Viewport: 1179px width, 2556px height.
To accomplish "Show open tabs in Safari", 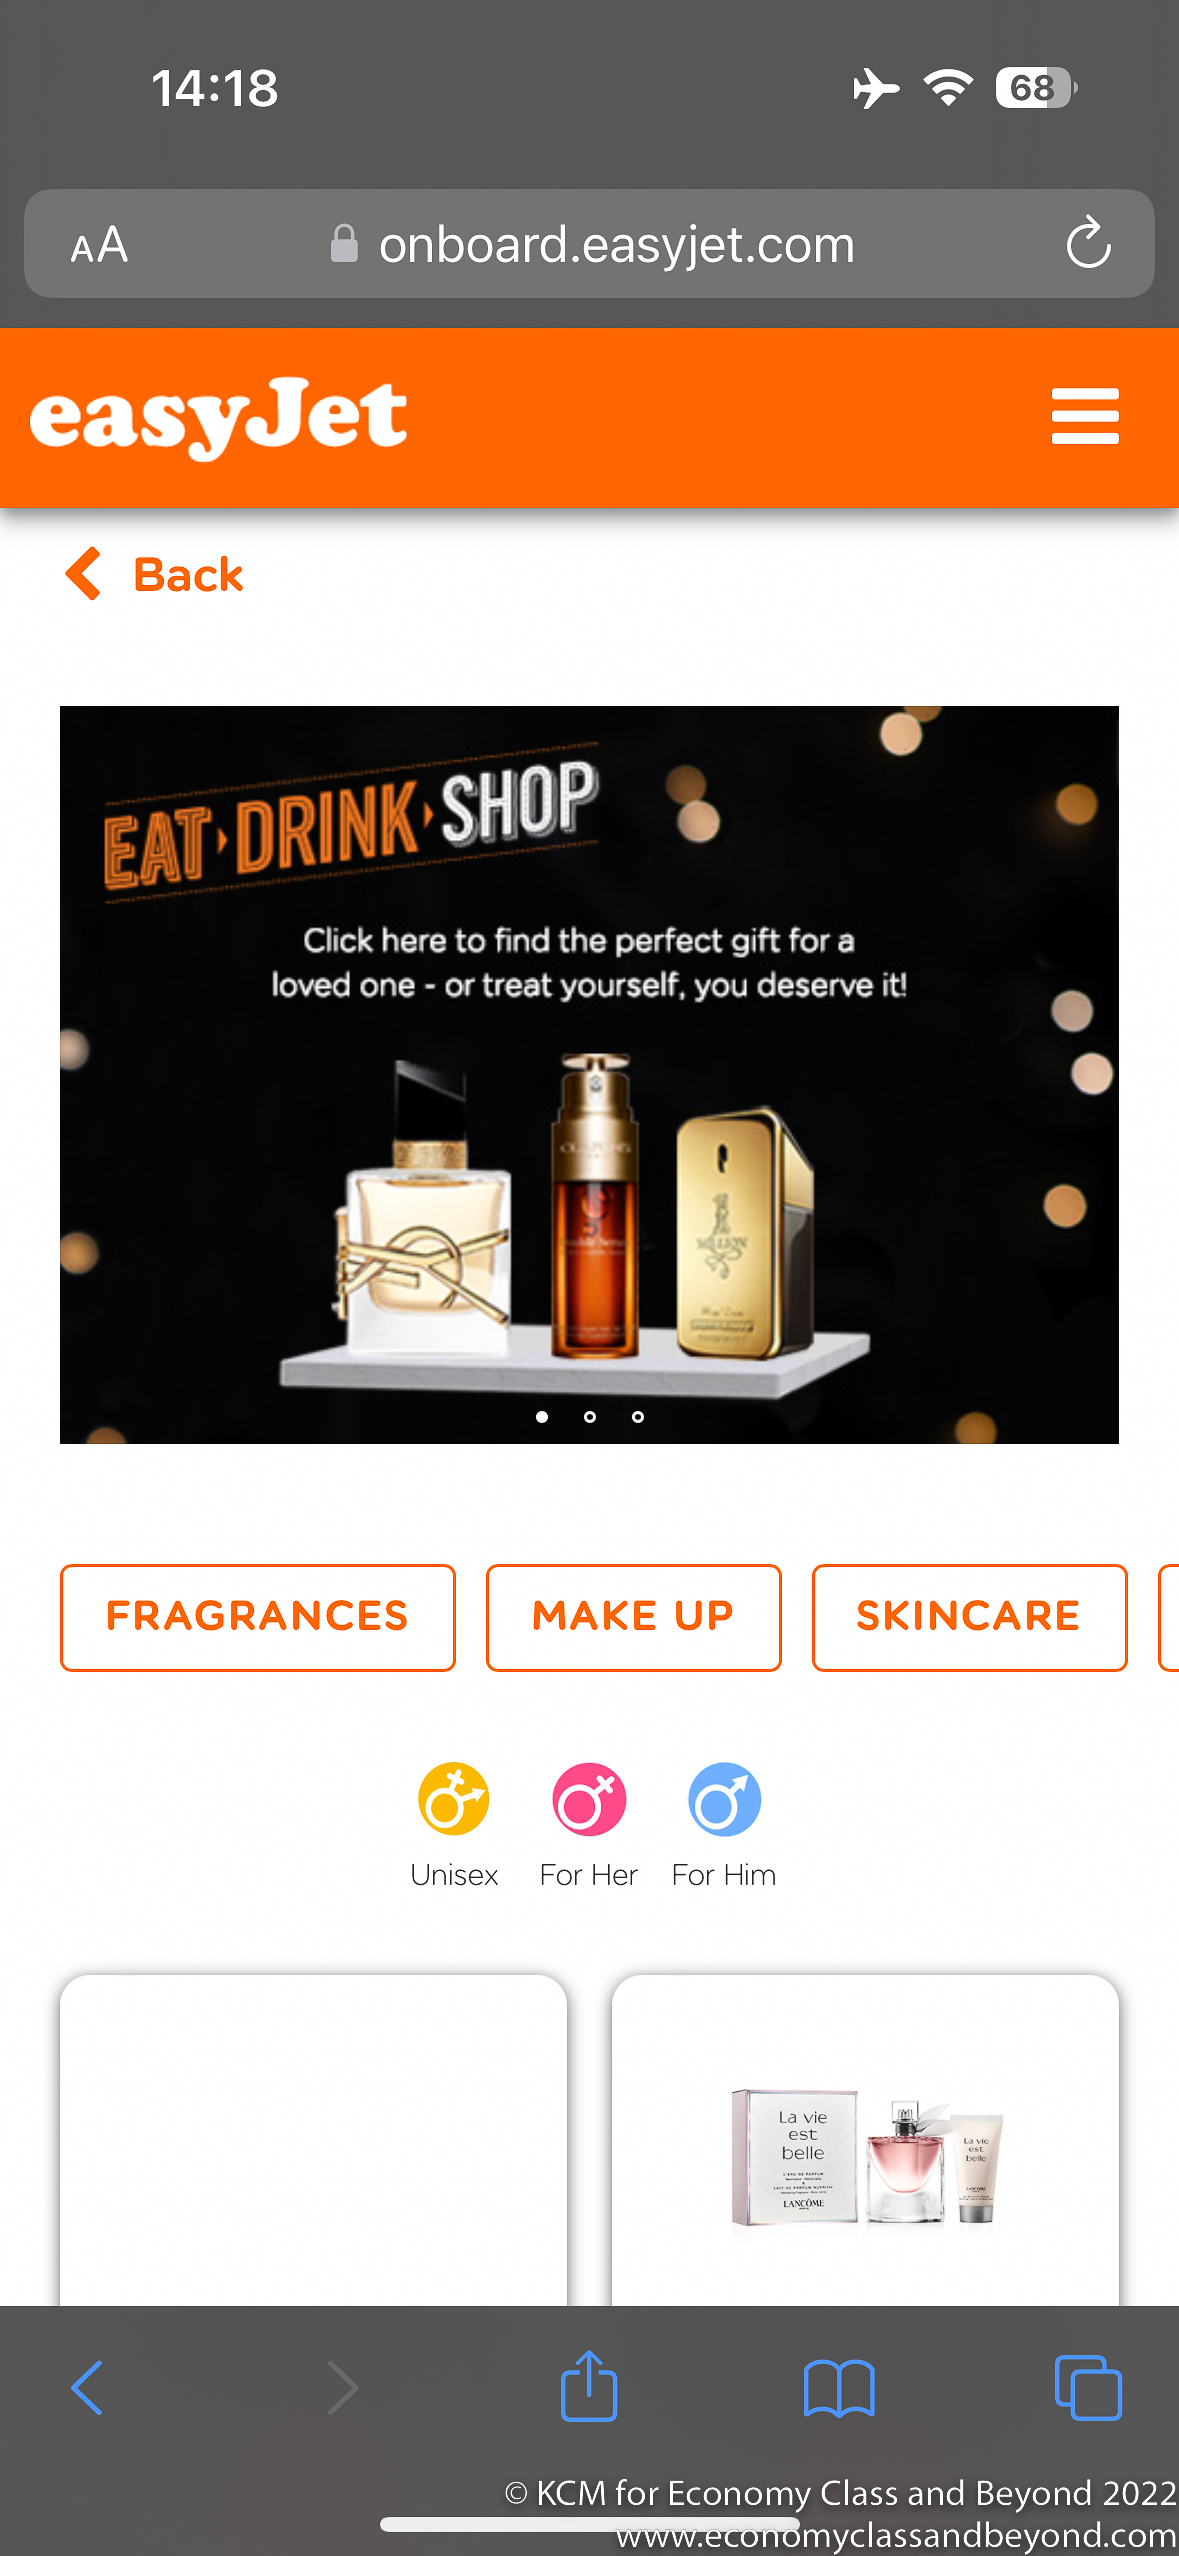I will pyautogui.click(x=1088, y=2388).
